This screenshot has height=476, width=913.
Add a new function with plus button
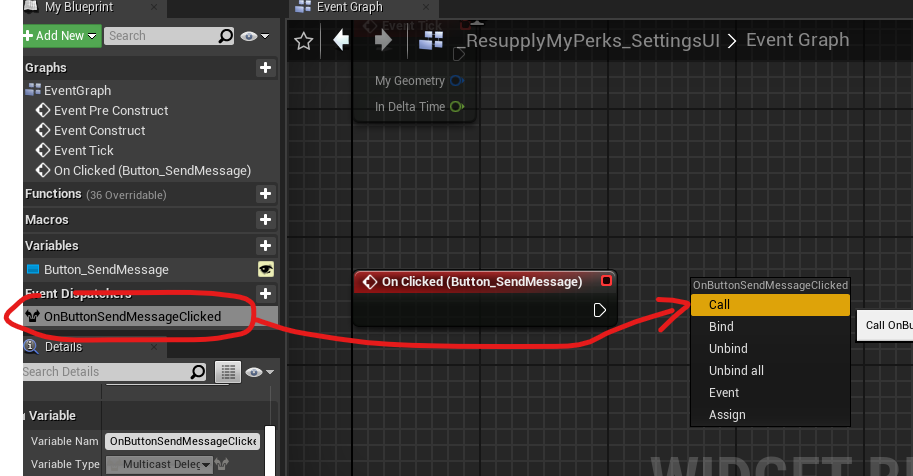[265, 193]
